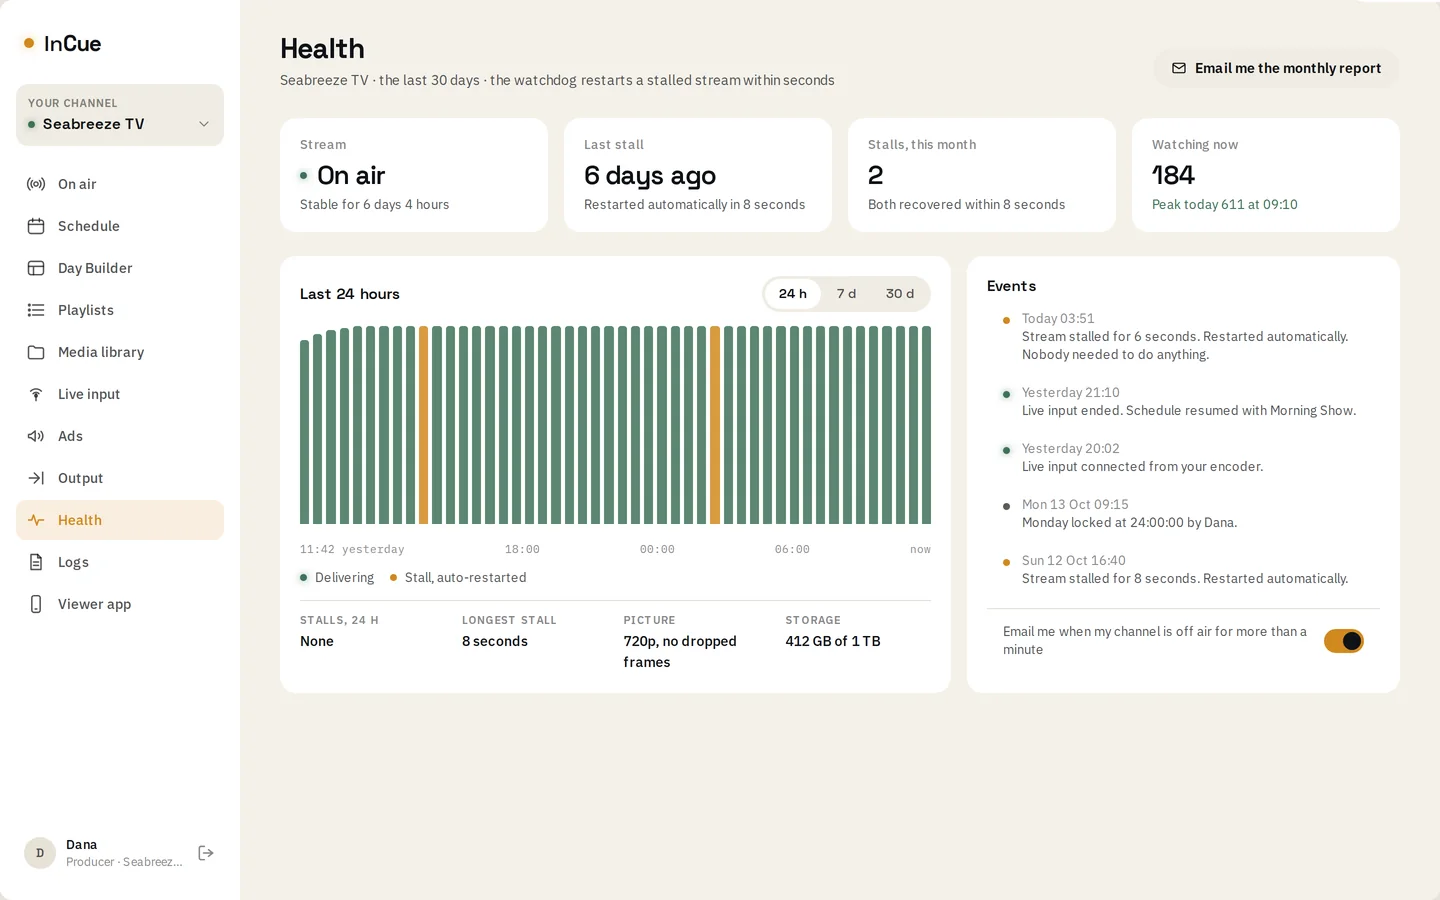Open the Stream On air status card
This screenshot has width=1440, height=900.
coord(414,175)
